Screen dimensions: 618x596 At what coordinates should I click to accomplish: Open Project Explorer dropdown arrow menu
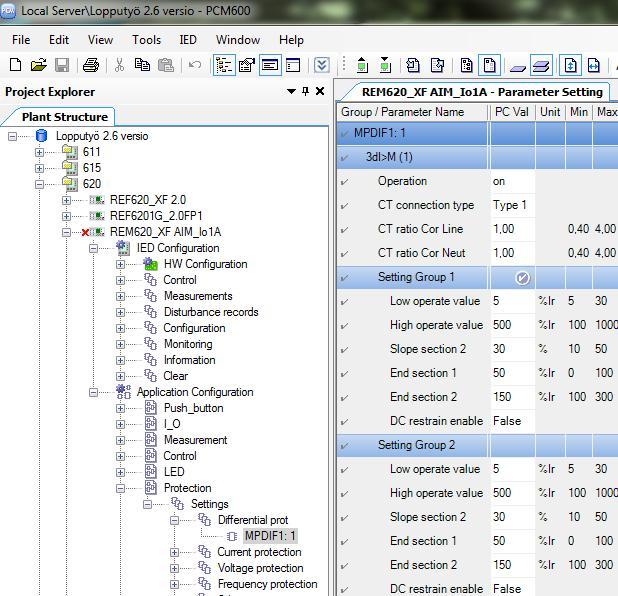(291, 91)
